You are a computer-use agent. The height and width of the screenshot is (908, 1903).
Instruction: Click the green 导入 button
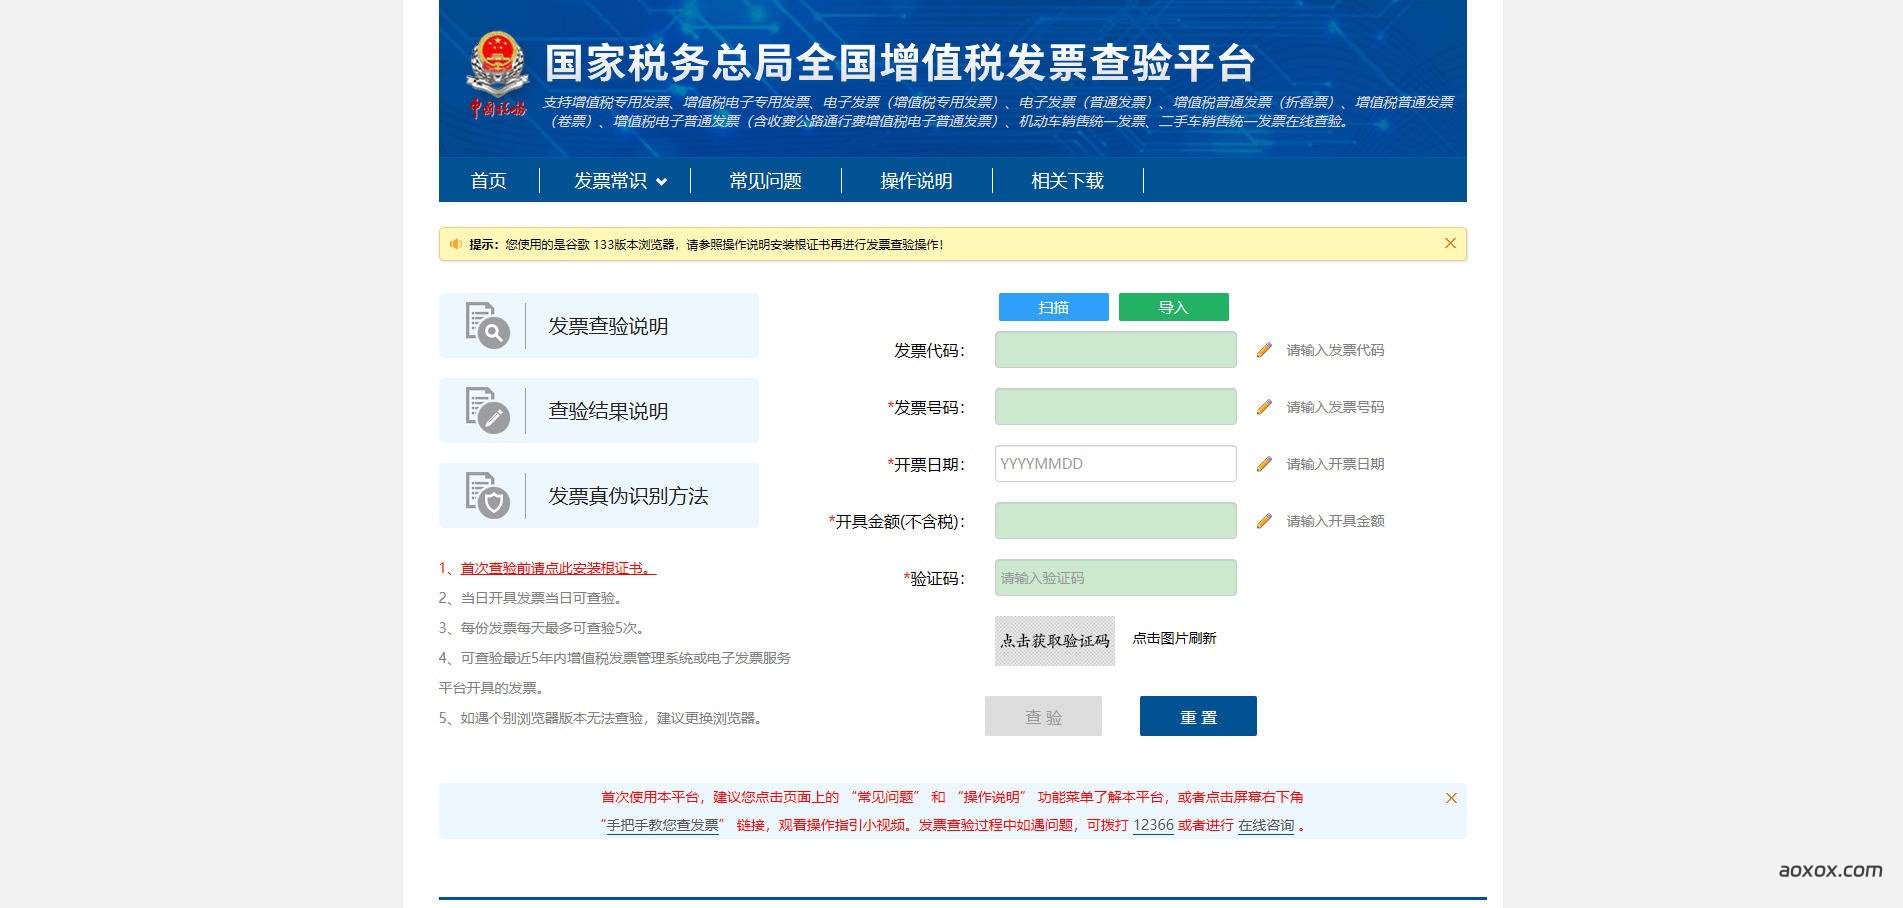click(x=1174, y=307)
